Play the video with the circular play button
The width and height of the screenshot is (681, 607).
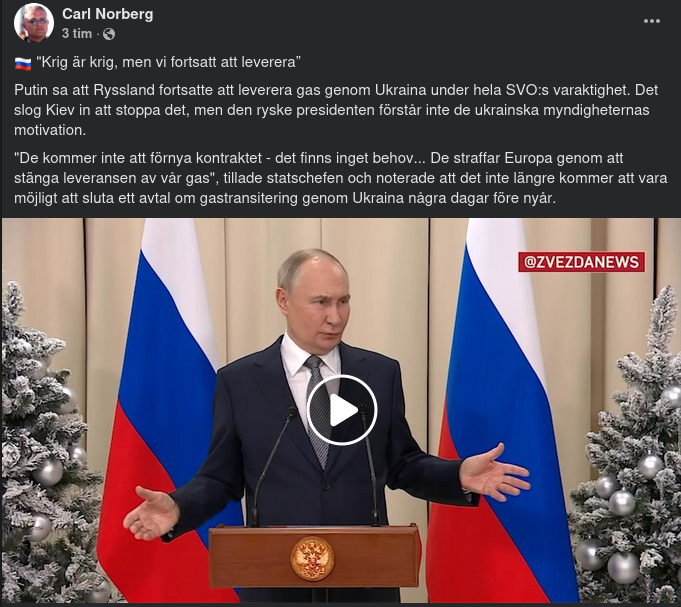pos(342,410)
